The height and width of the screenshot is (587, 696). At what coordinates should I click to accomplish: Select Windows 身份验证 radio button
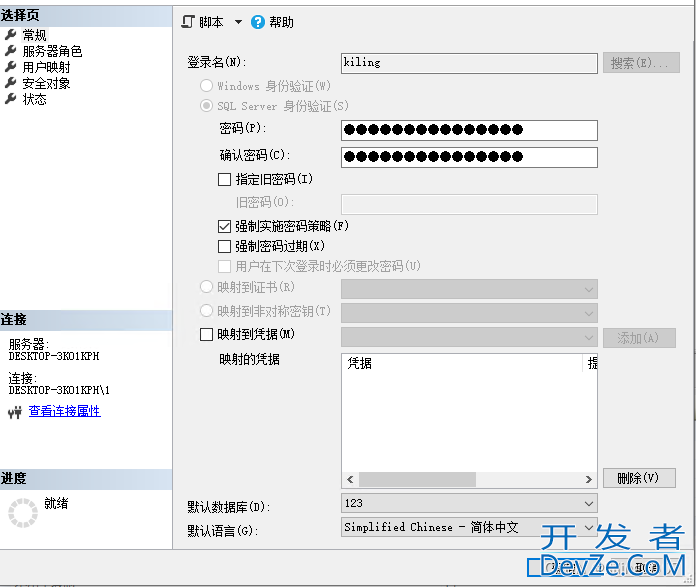(206, 85)
